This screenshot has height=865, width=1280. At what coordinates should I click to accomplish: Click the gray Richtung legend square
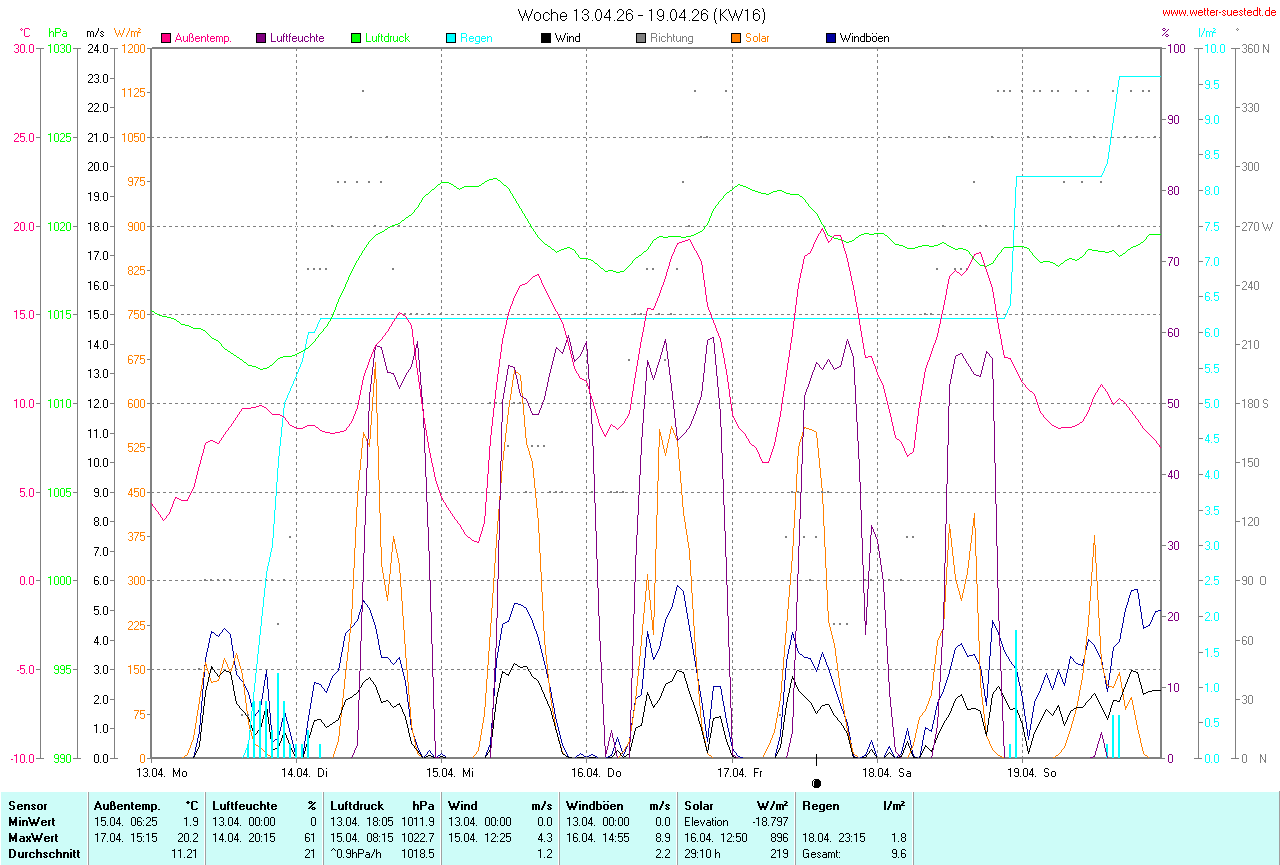pyautogui.click(x=641, y=39)
